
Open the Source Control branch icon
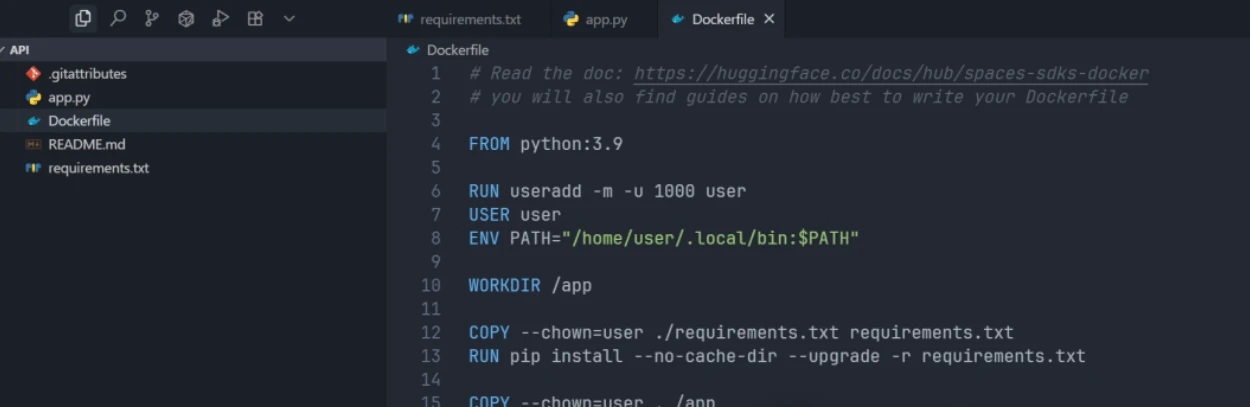click(x=152, y=18)
